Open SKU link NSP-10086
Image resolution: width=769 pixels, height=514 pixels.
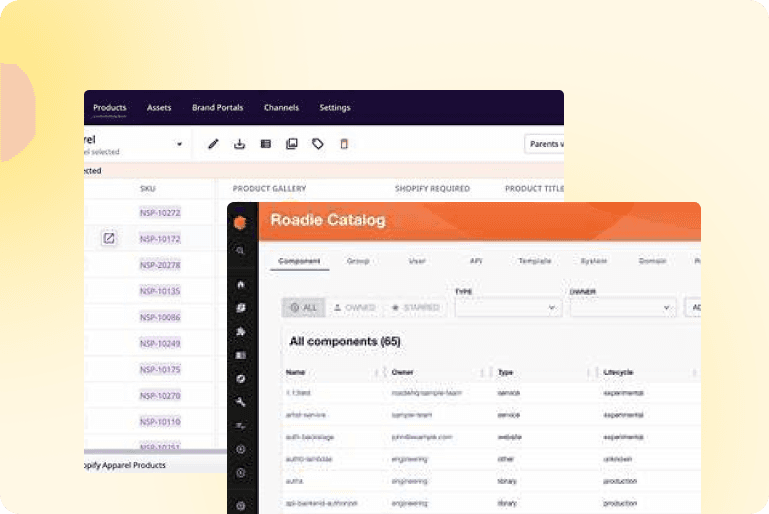click(x=160, y=317)
